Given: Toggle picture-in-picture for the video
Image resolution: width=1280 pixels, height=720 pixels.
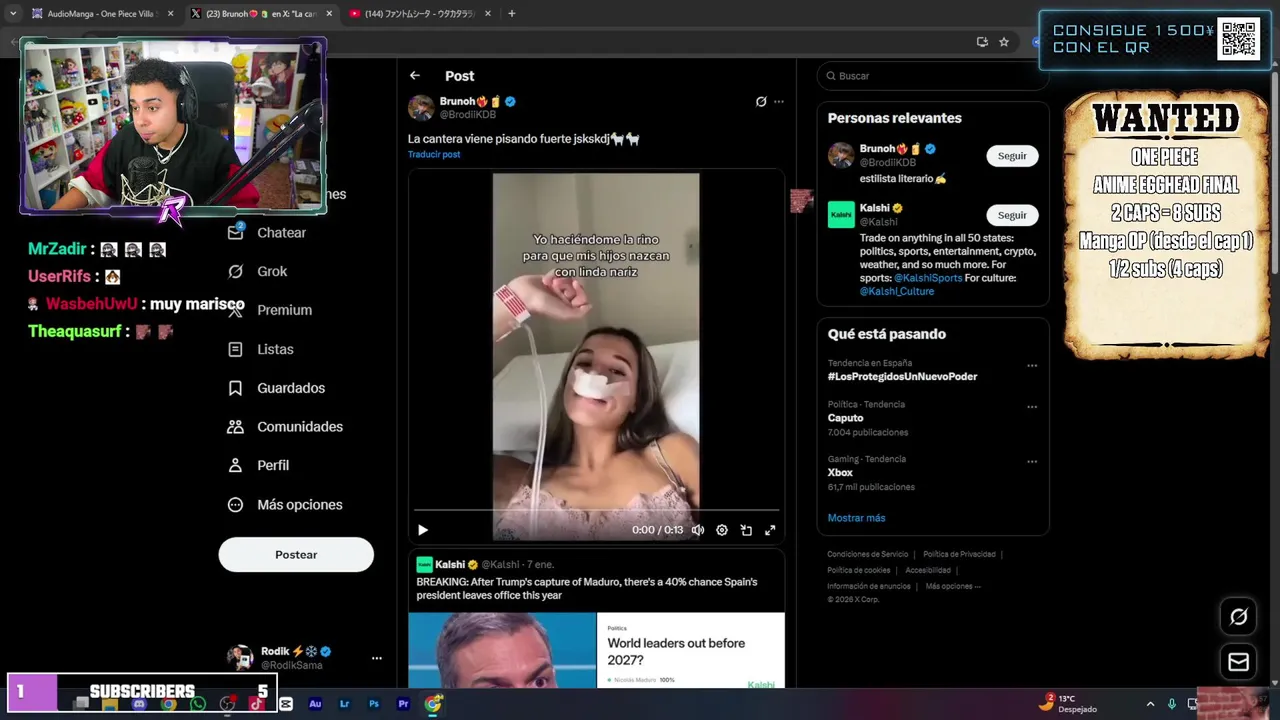Looking at the screenshot, I should click(x=746, y=530).
